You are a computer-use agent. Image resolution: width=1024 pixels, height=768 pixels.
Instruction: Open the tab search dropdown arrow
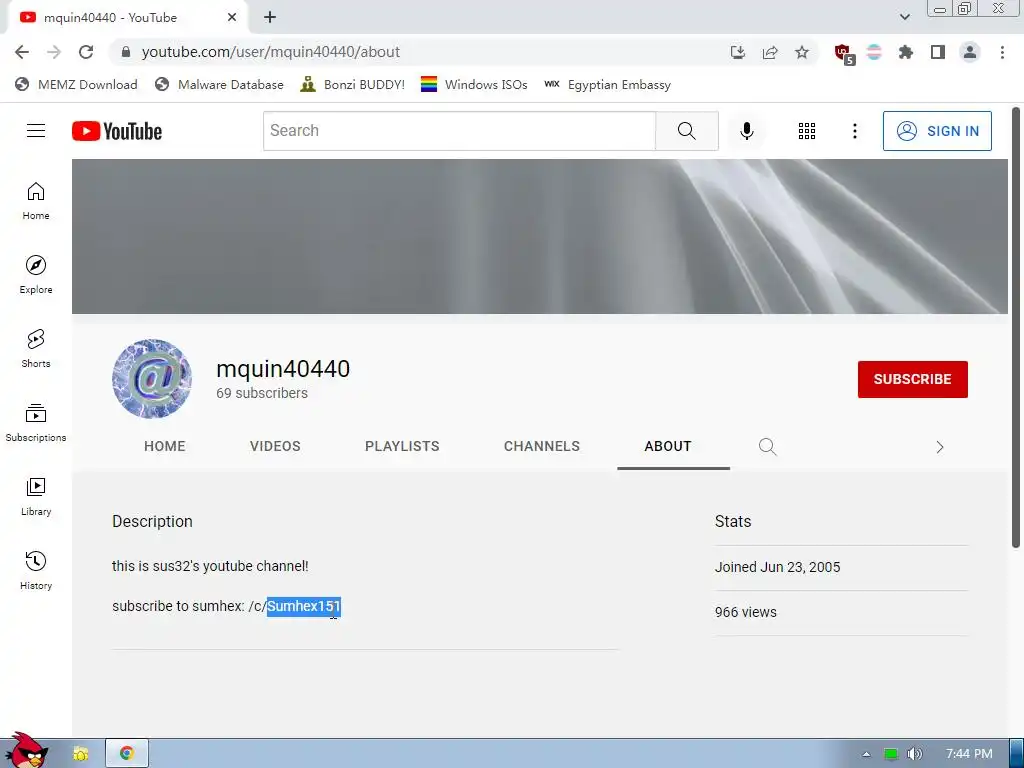pos(904,17)
